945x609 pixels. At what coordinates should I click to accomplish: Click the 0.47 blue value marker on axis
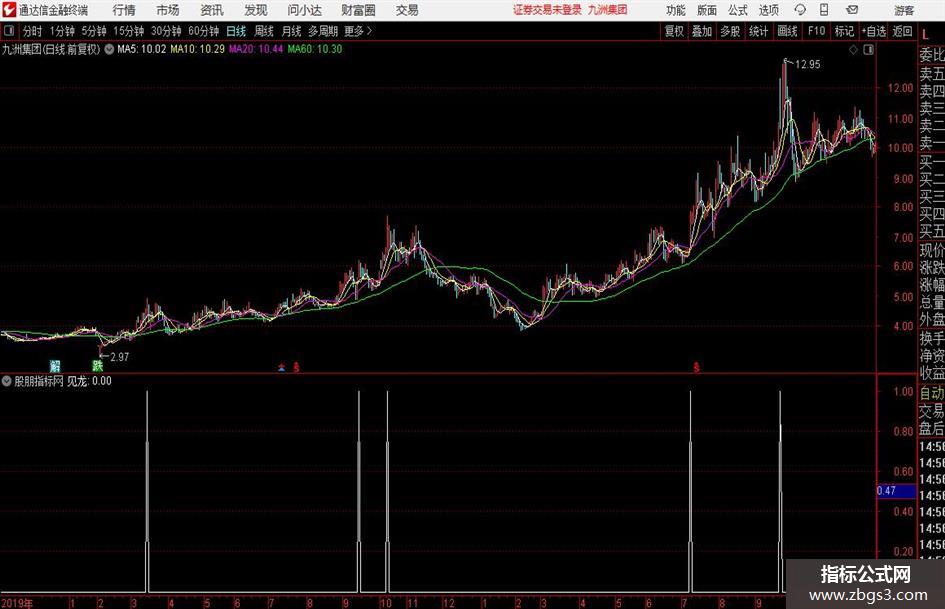[896, 491]
